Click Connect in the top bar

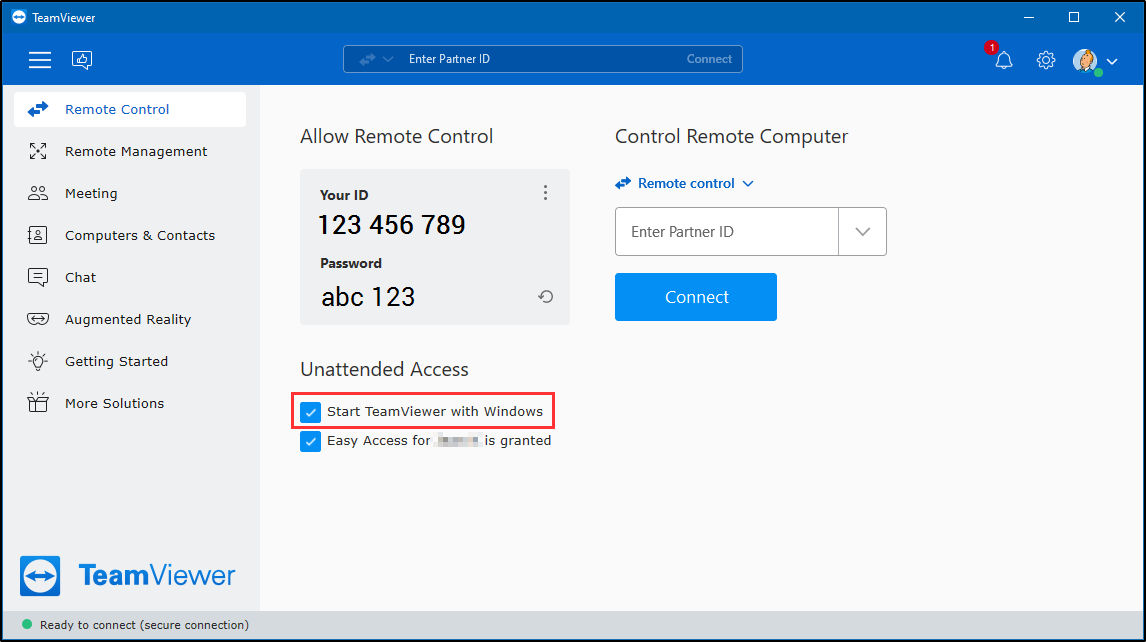coord(709,59)
